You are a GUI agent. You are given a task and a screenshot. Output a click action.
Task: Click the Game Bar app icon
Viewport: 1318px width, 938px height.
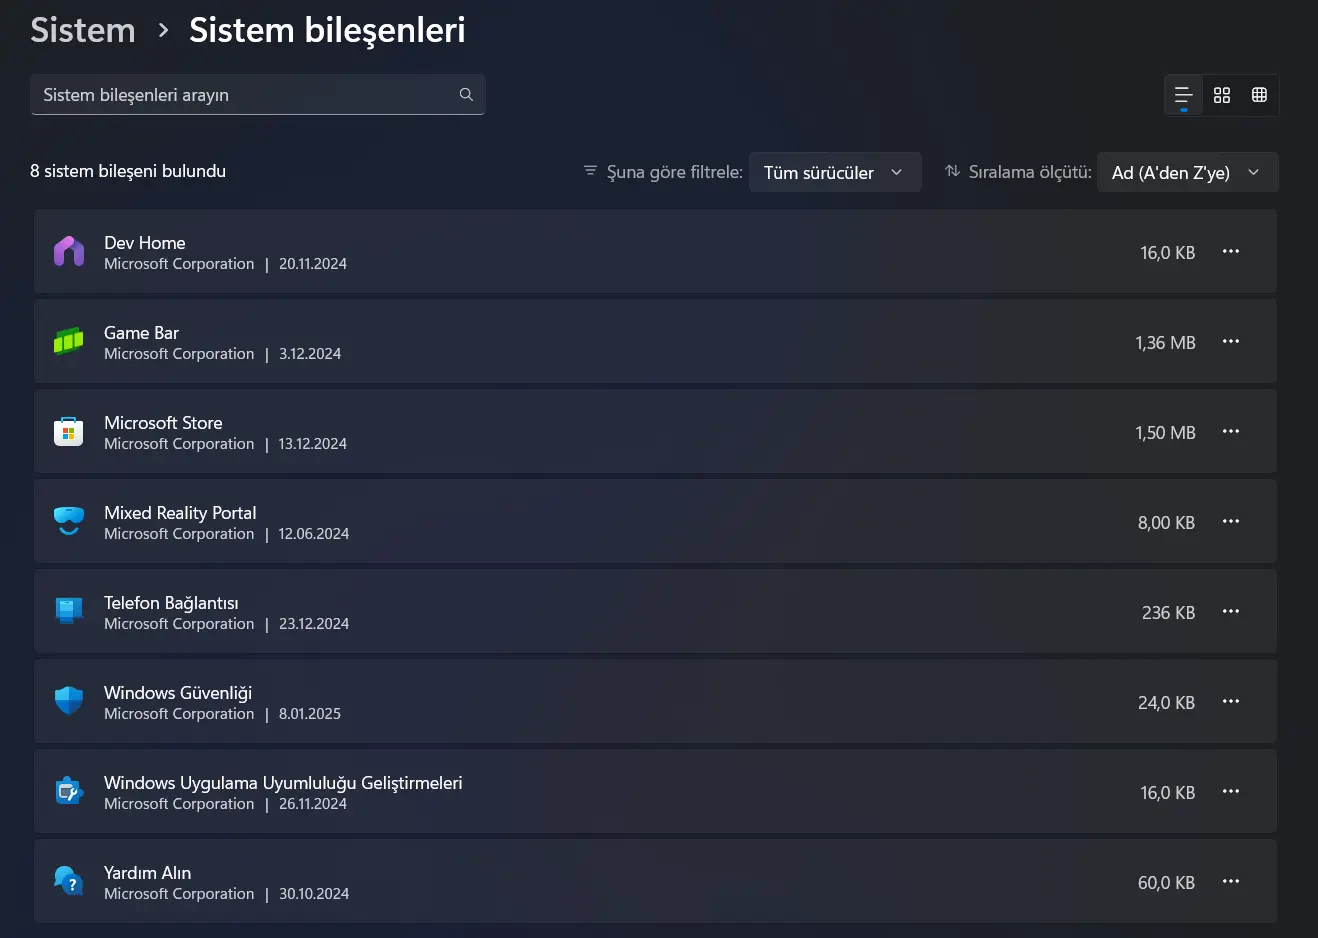pyautogui.click(x=69, y=341)
